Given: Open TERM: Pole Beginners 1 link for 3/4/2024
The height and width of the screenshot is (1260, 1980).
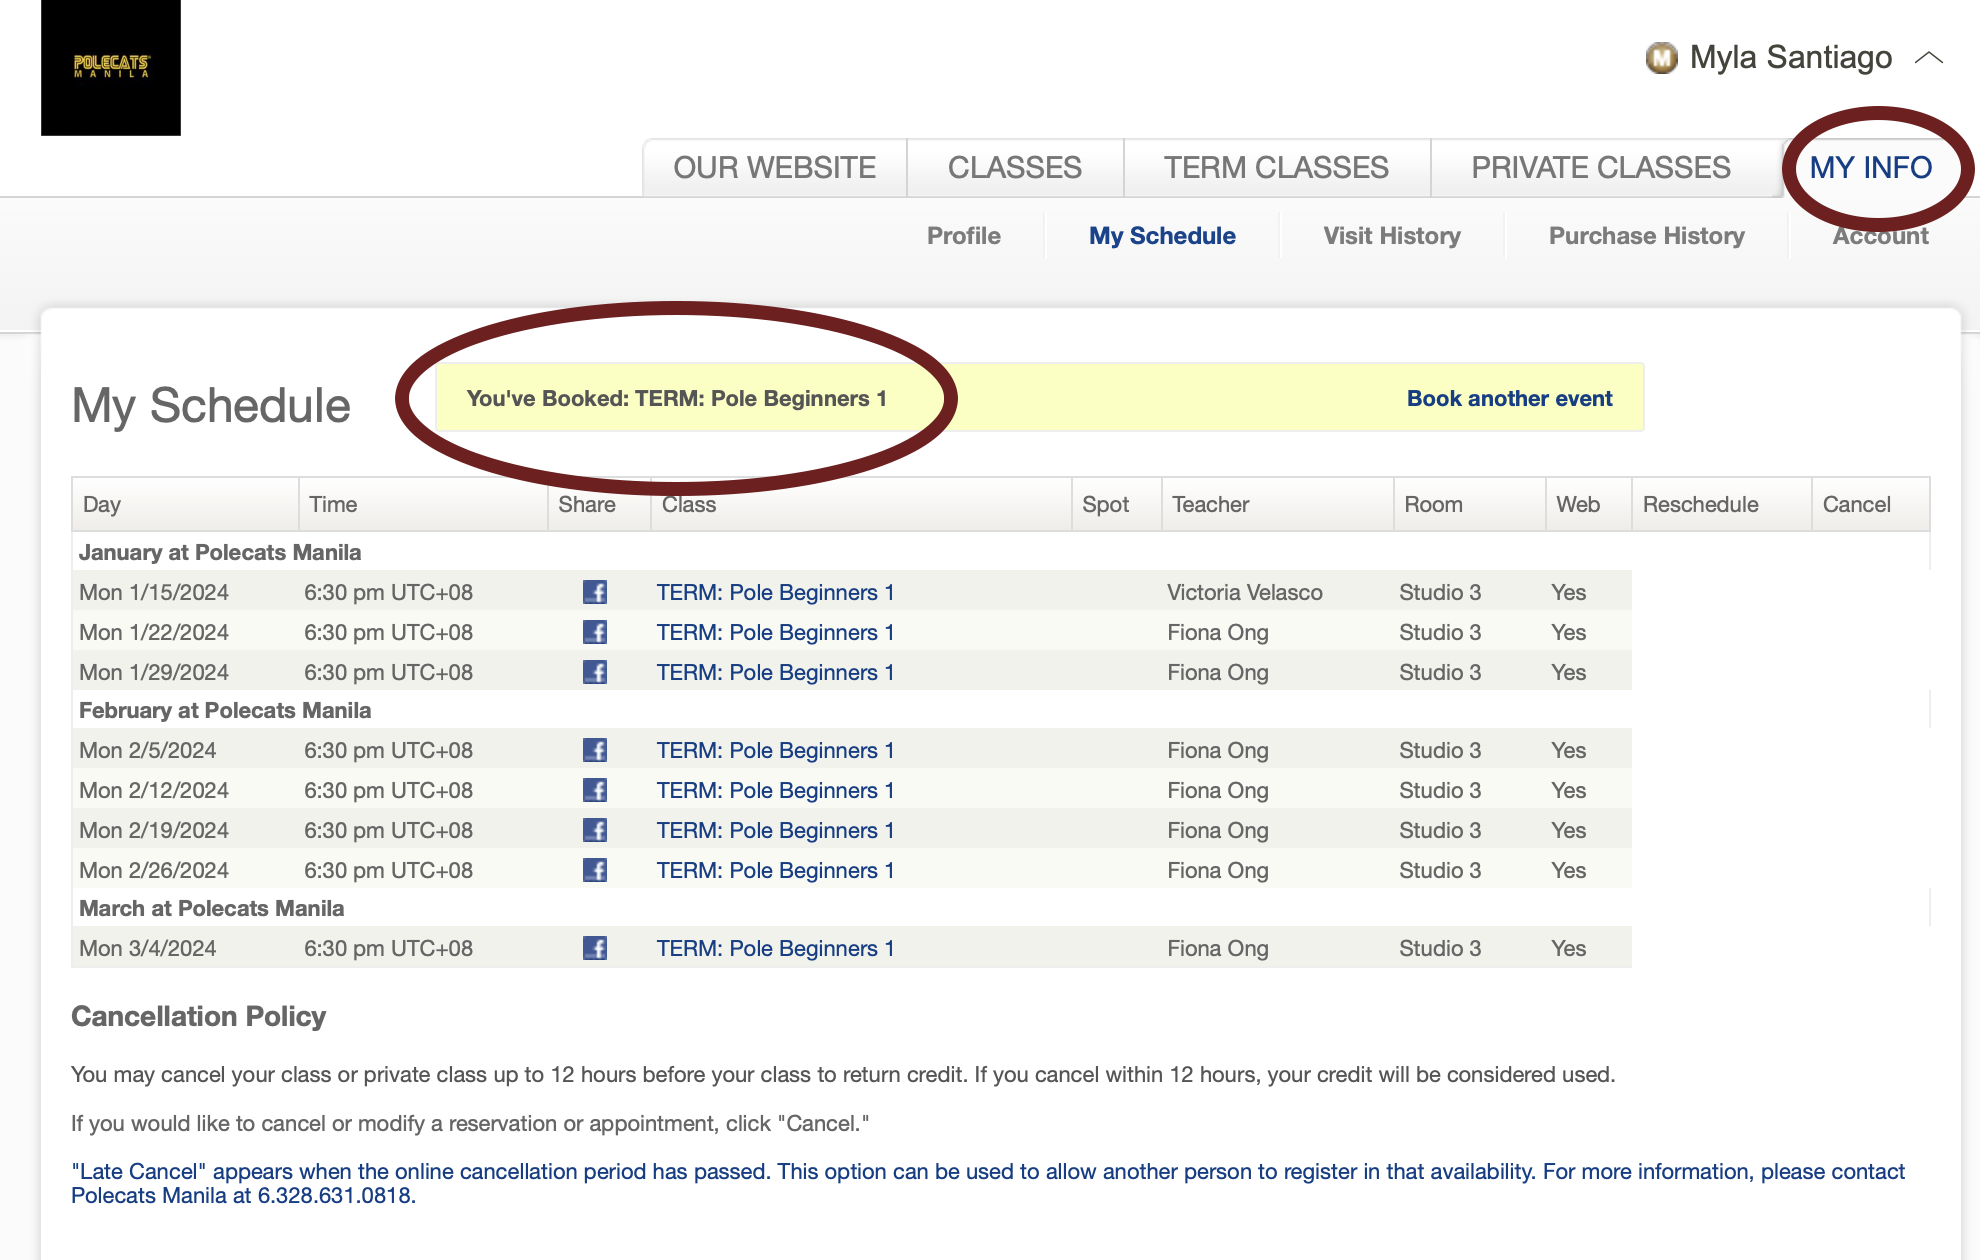Looking at the screenshot, I should click(x=775, y=948).
